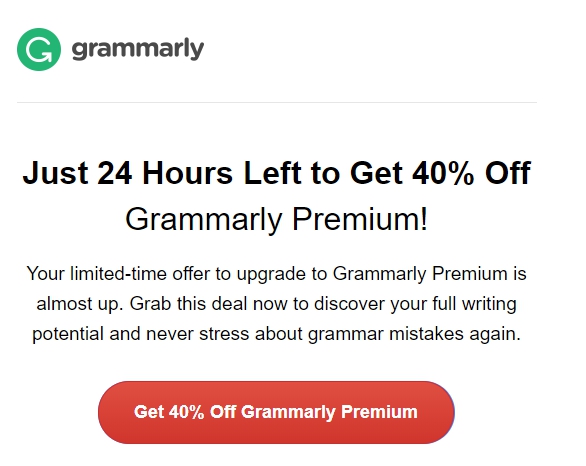Click the Get 40% Off Grammarly Premium button
This screenshot has width=586, height=466.
(276, 412)
